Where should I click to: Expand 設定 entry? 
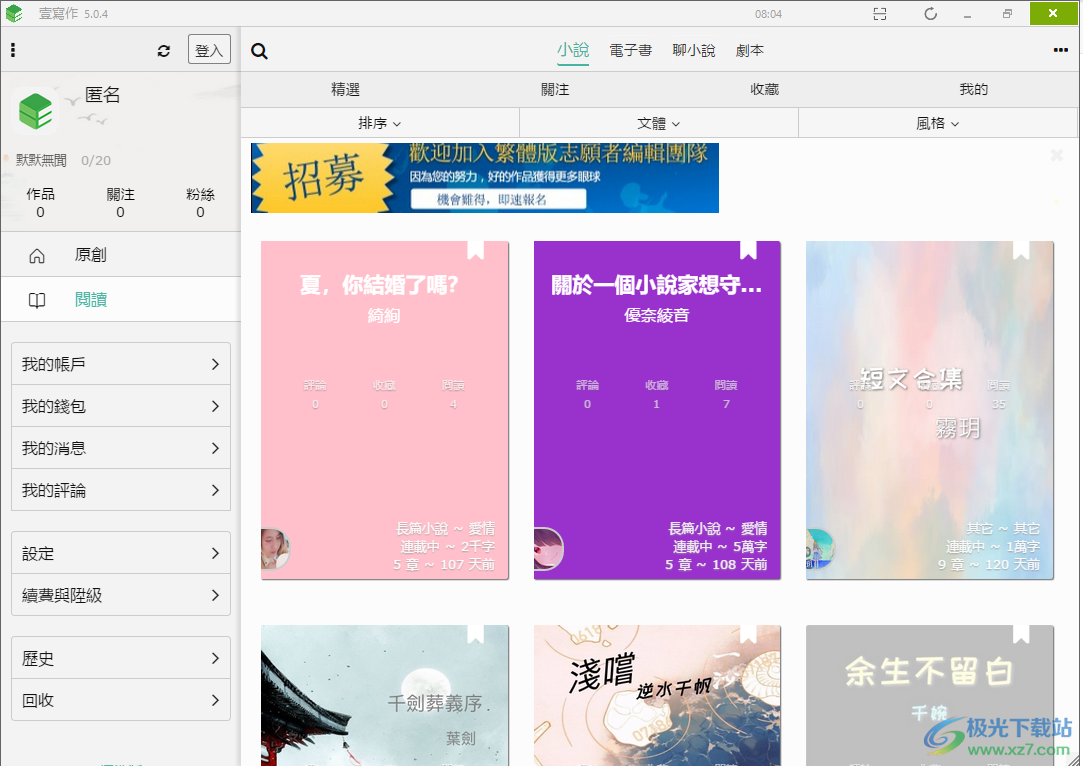click(x=121, y=553)
